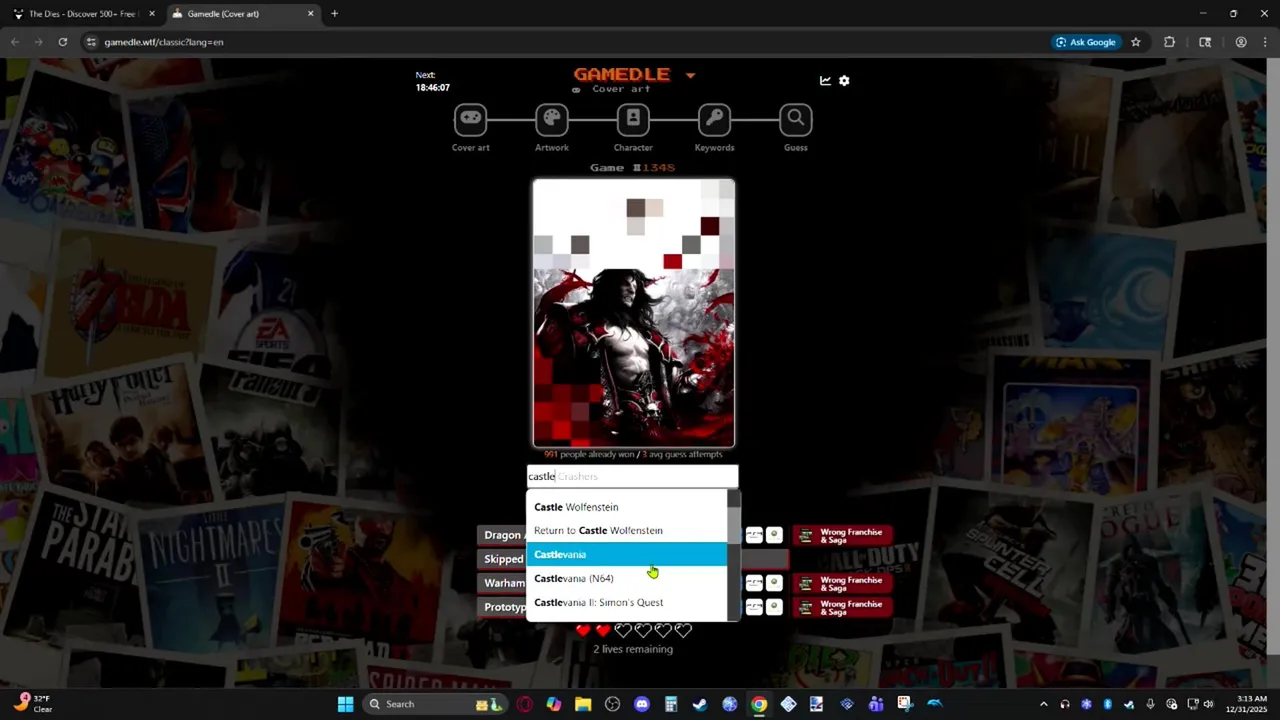
Task: Click the address bar URL gamedle.wtf
Action: 164,42
